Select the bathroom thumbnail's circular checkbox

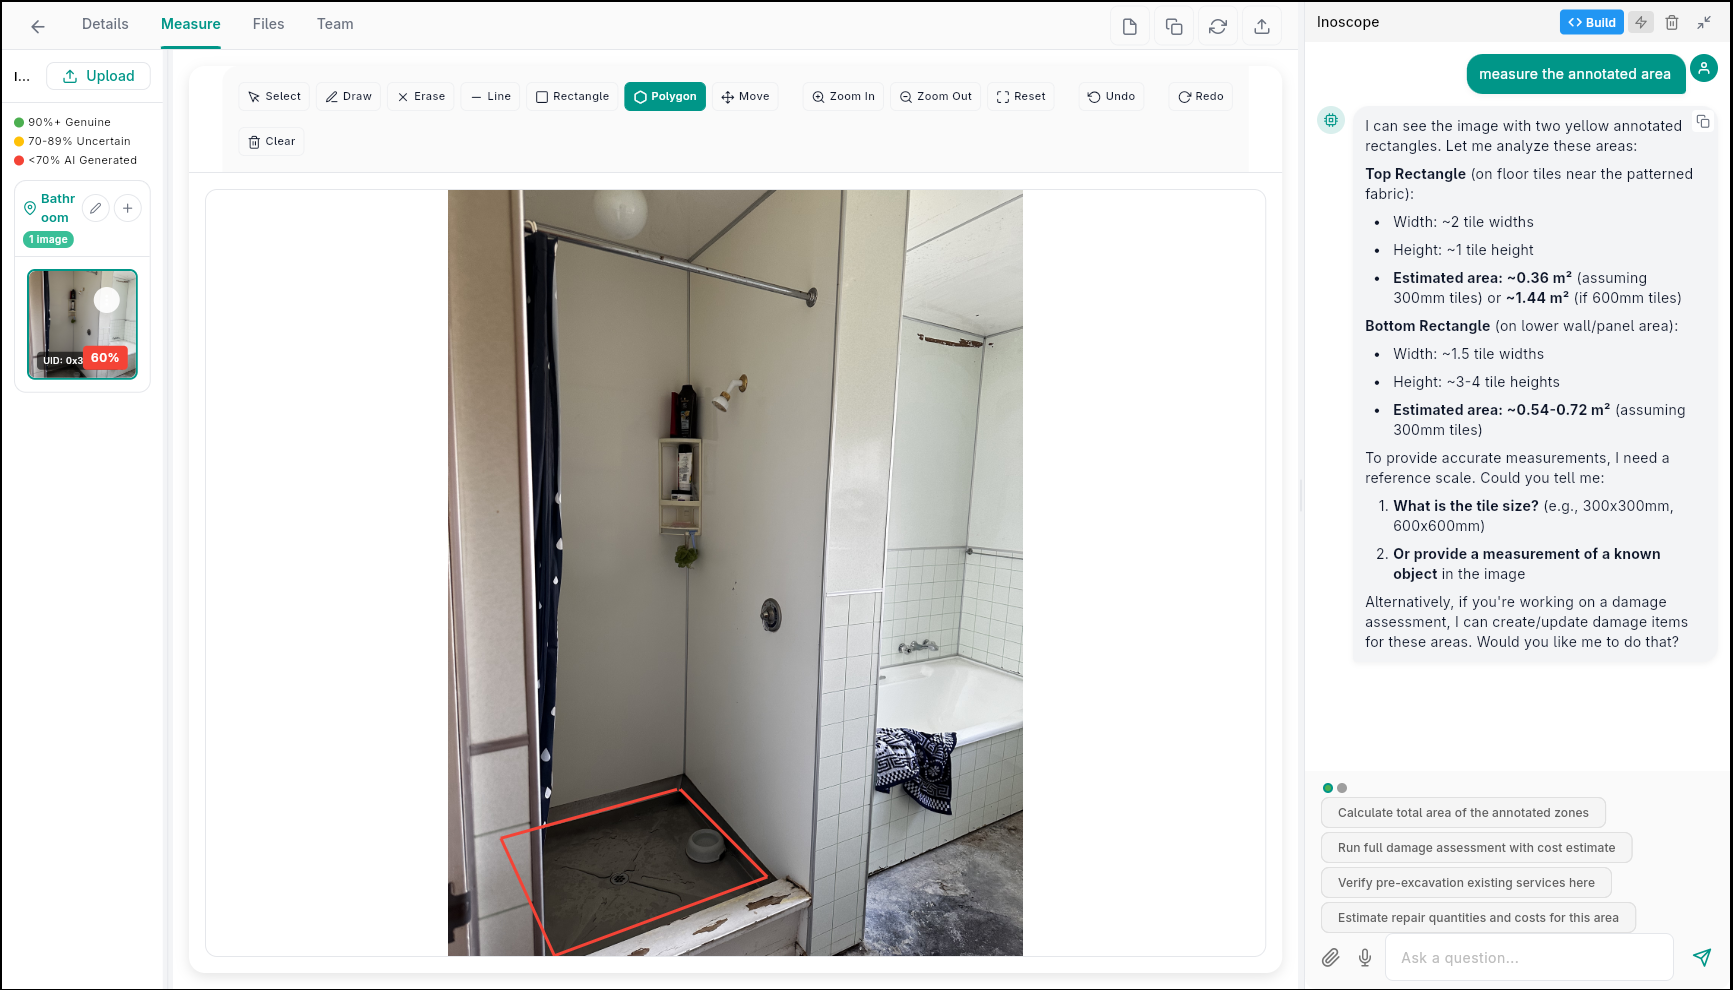107,299
